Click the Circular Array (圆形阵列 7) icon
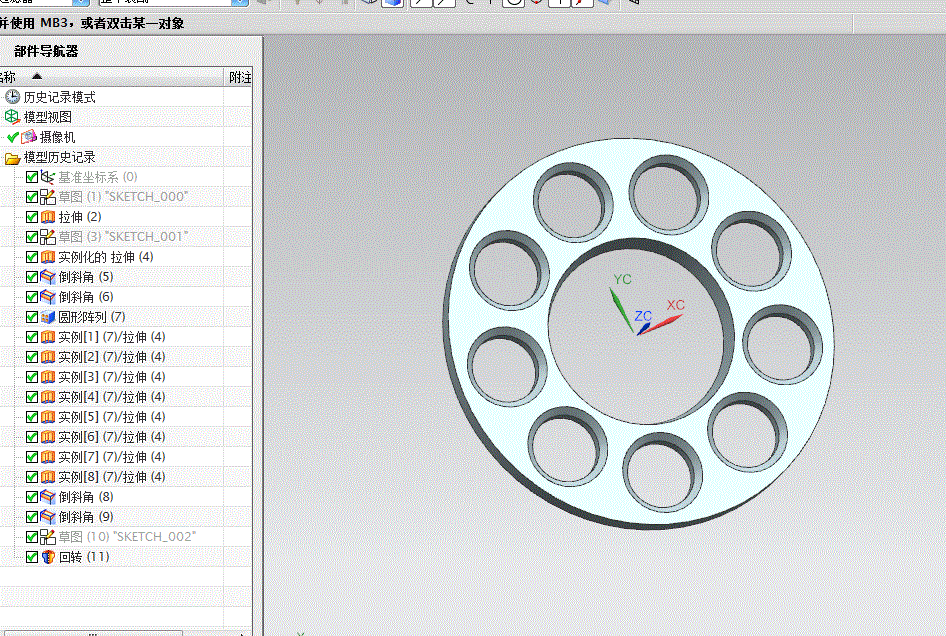946x636 pixels. pyautogui.click(x=48, y=317)
